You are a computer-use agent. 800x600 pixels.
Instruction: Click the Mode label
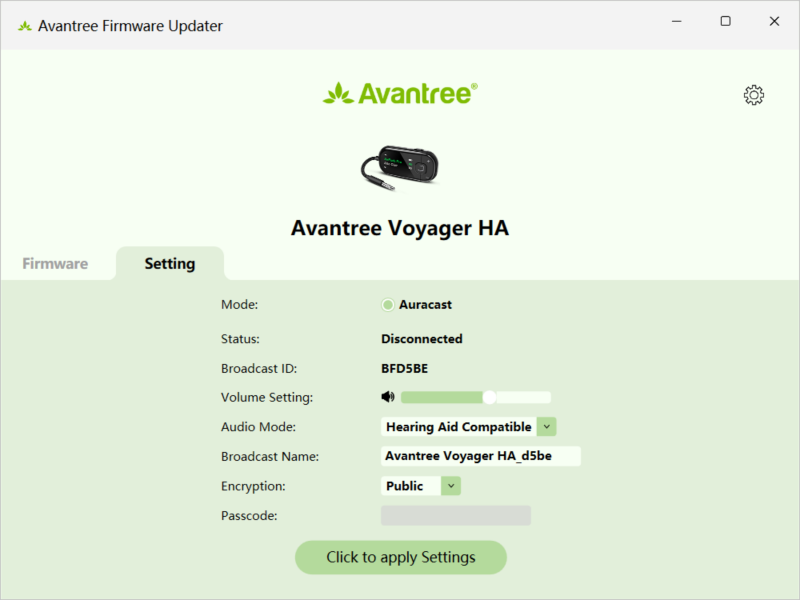239,305
